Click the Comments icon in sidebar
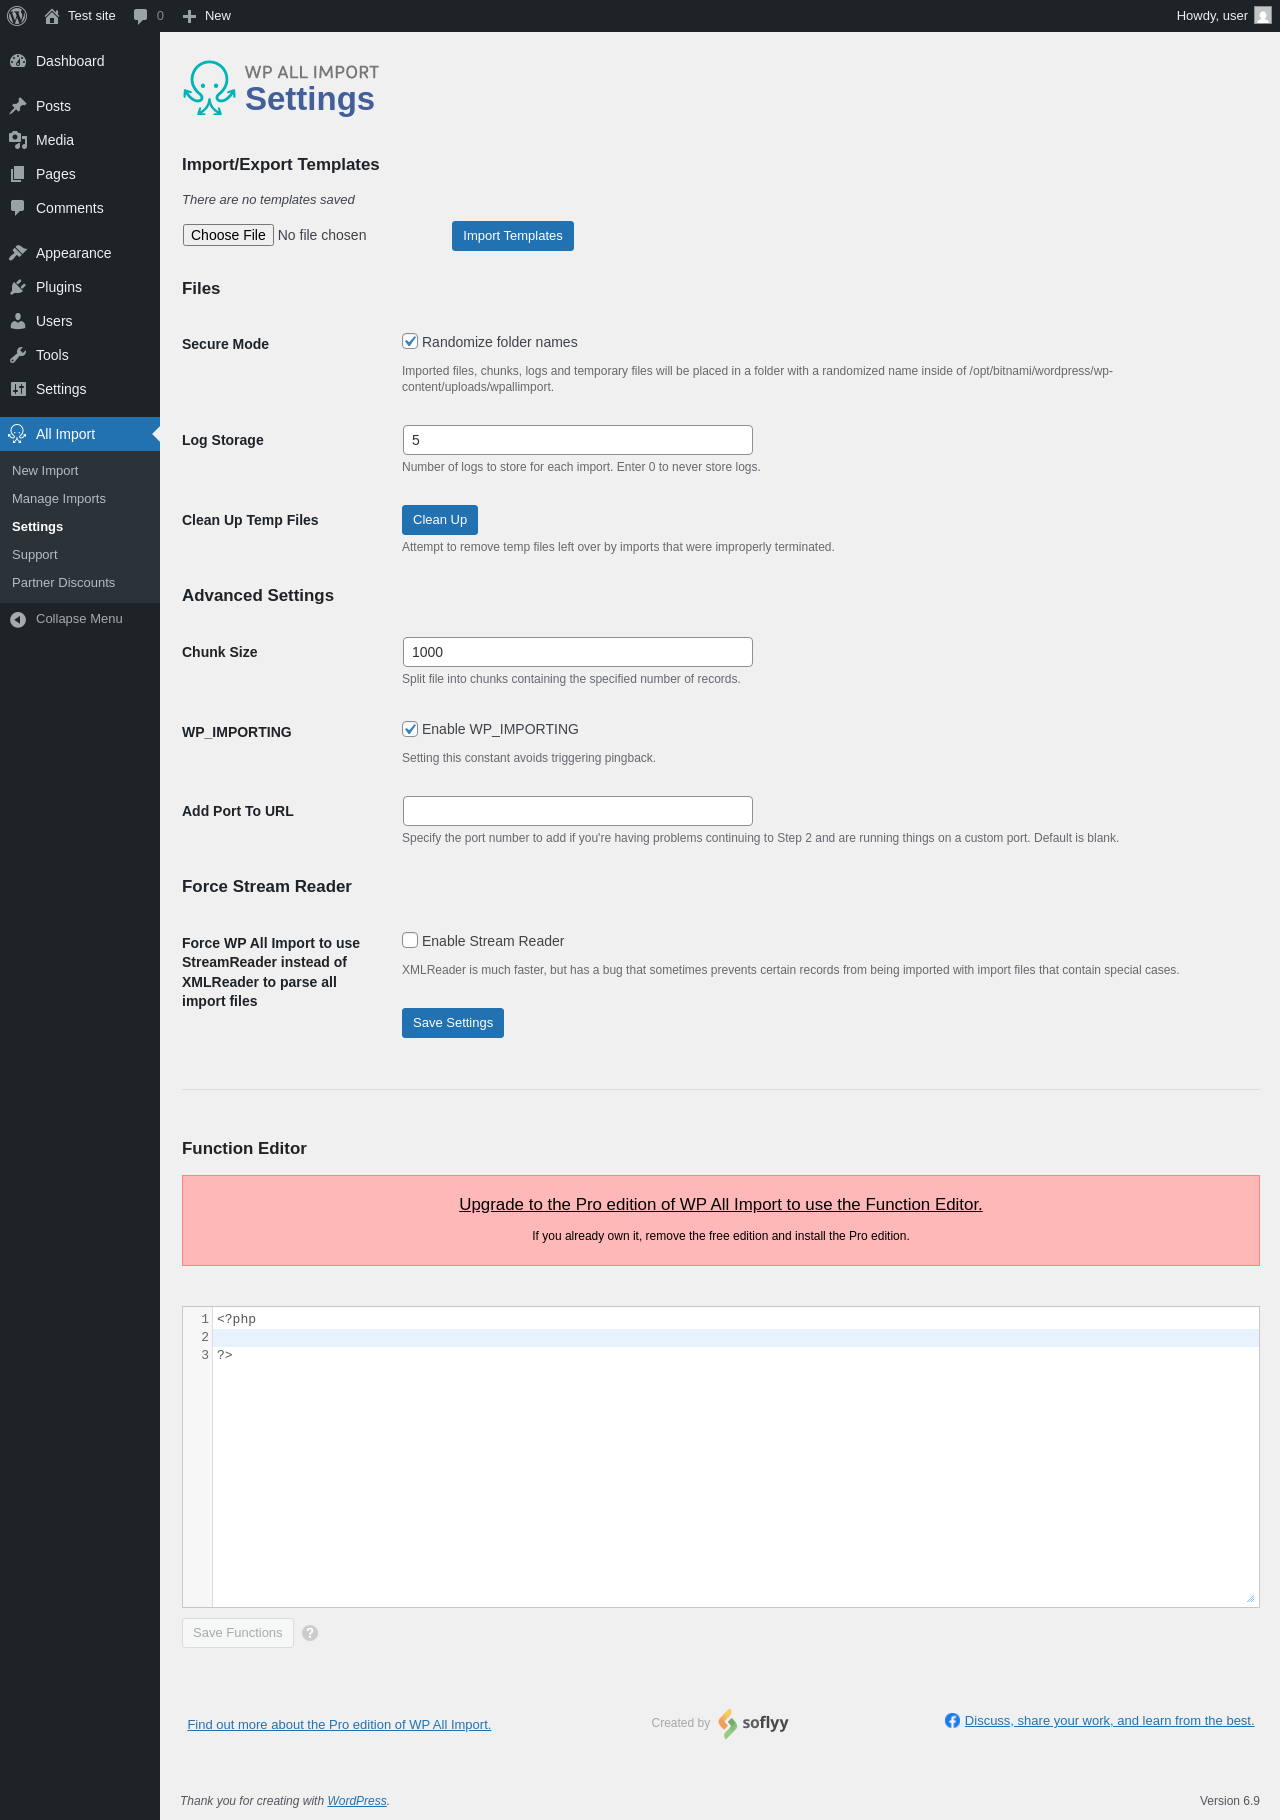Viewport: 1280px width, 1820px height. (18, 208)
